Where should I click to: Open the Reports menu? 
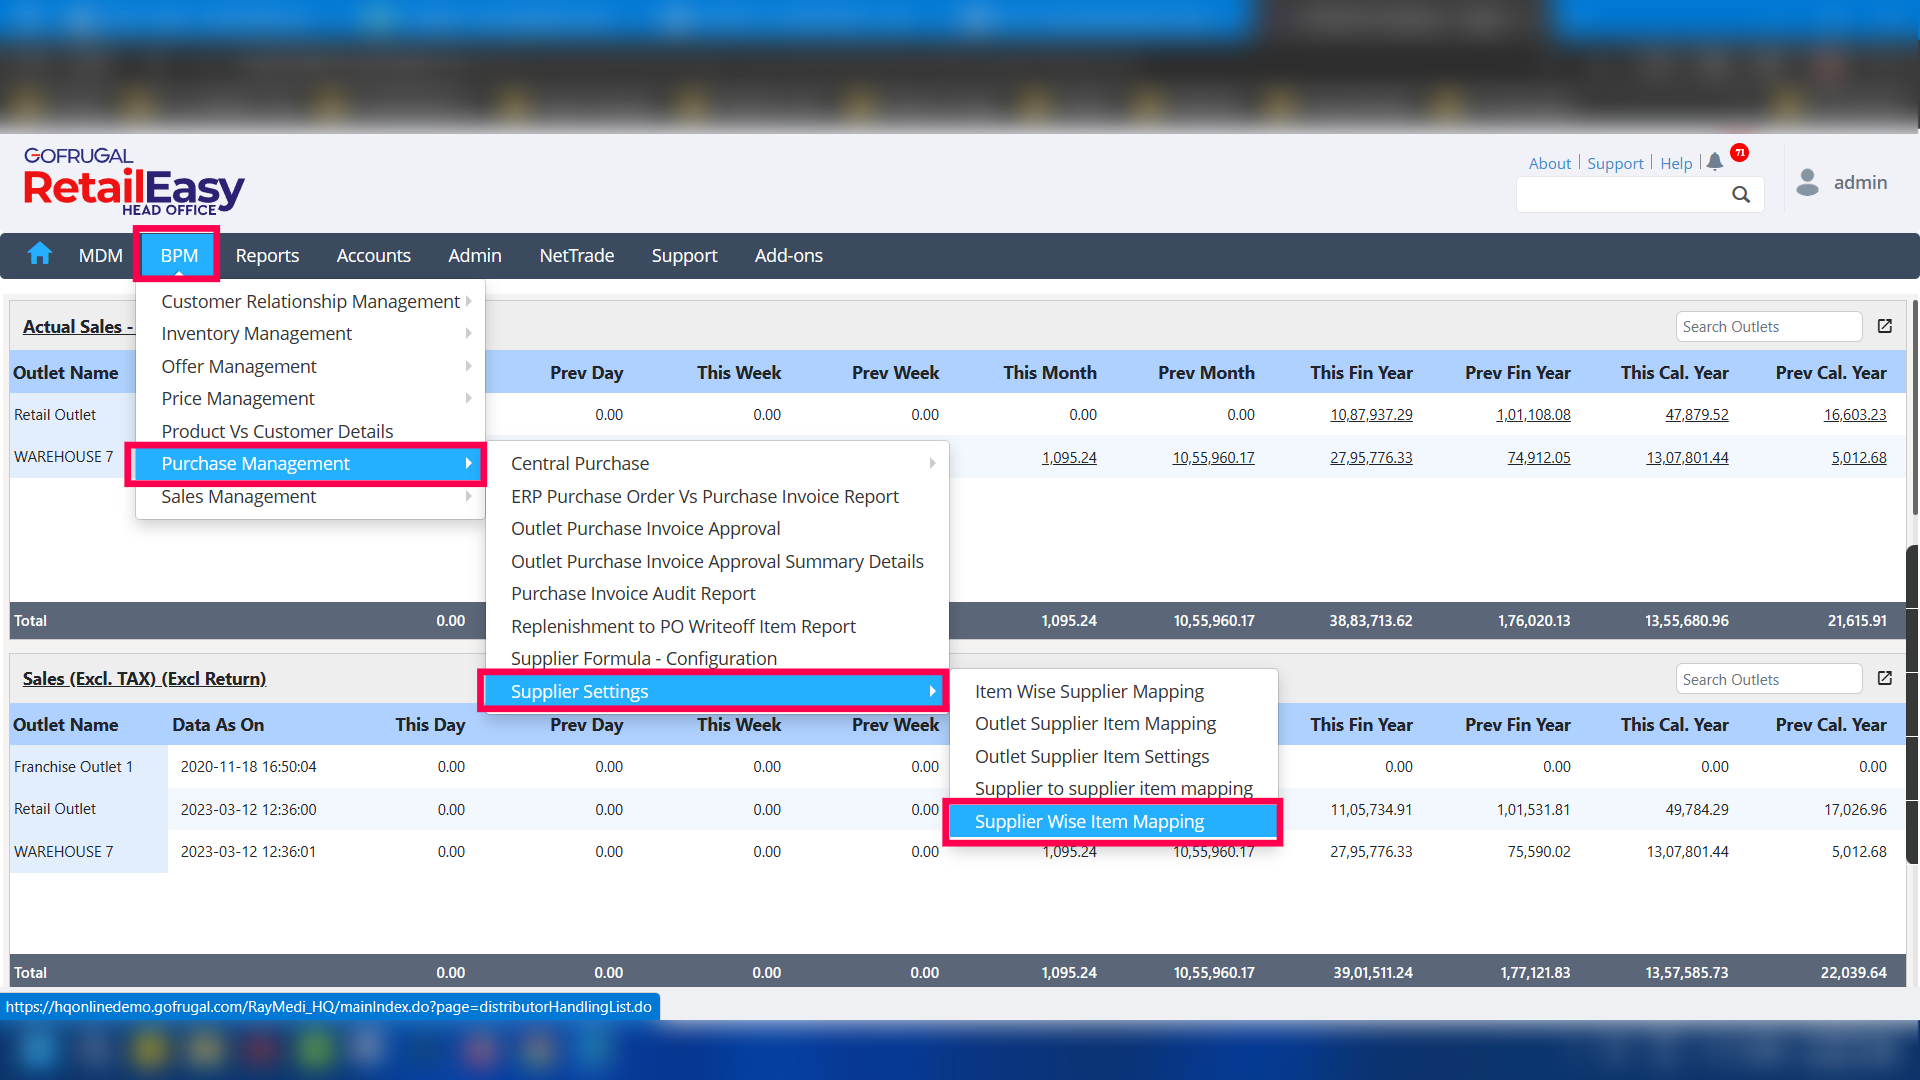(x=267, y=255)
